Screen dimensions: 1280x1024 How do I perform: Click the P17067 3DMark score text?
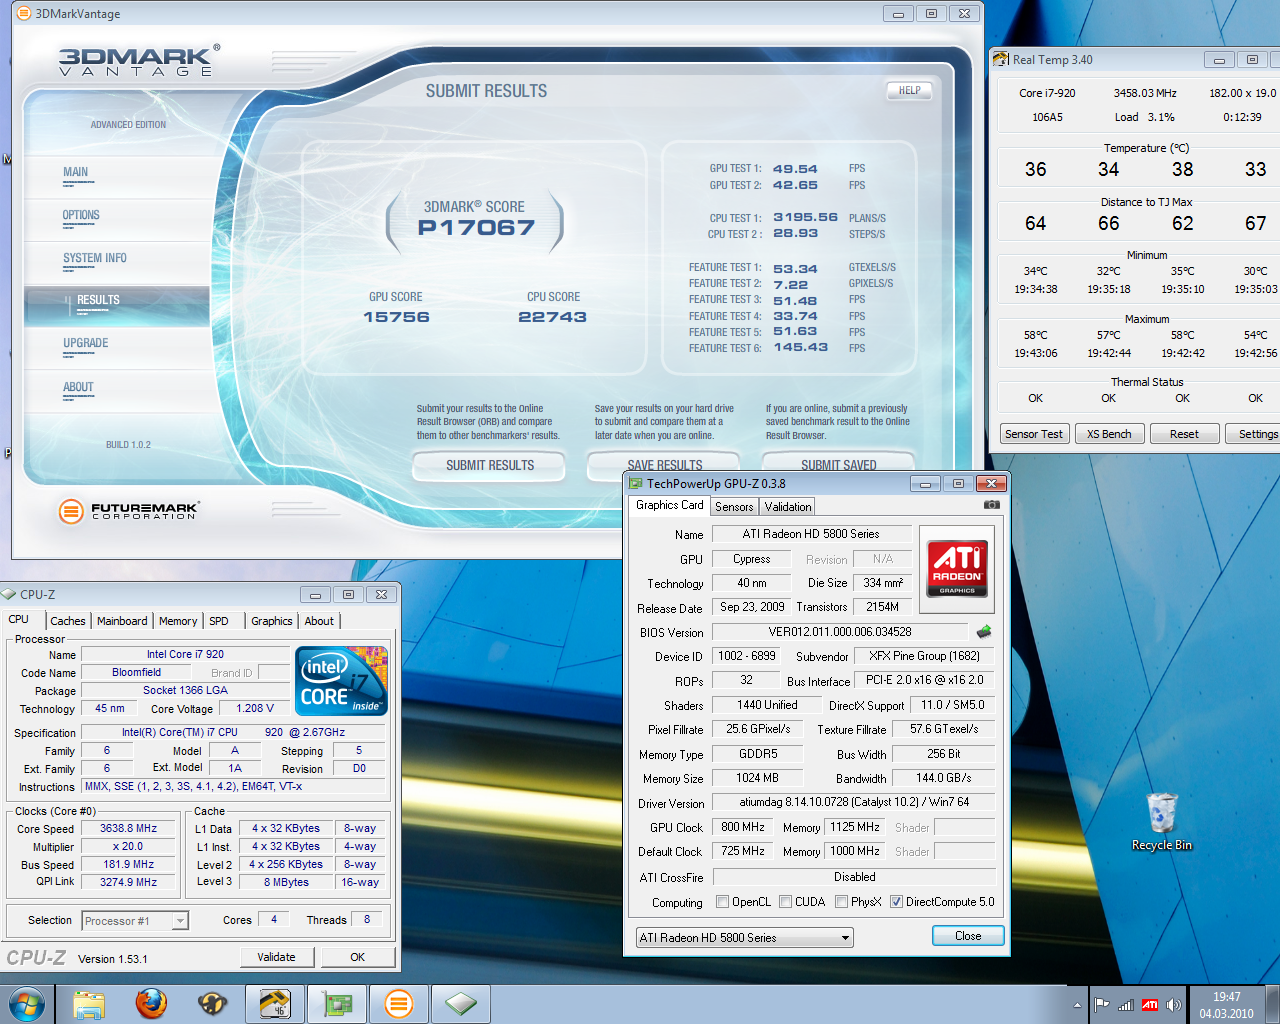(476, 228)
